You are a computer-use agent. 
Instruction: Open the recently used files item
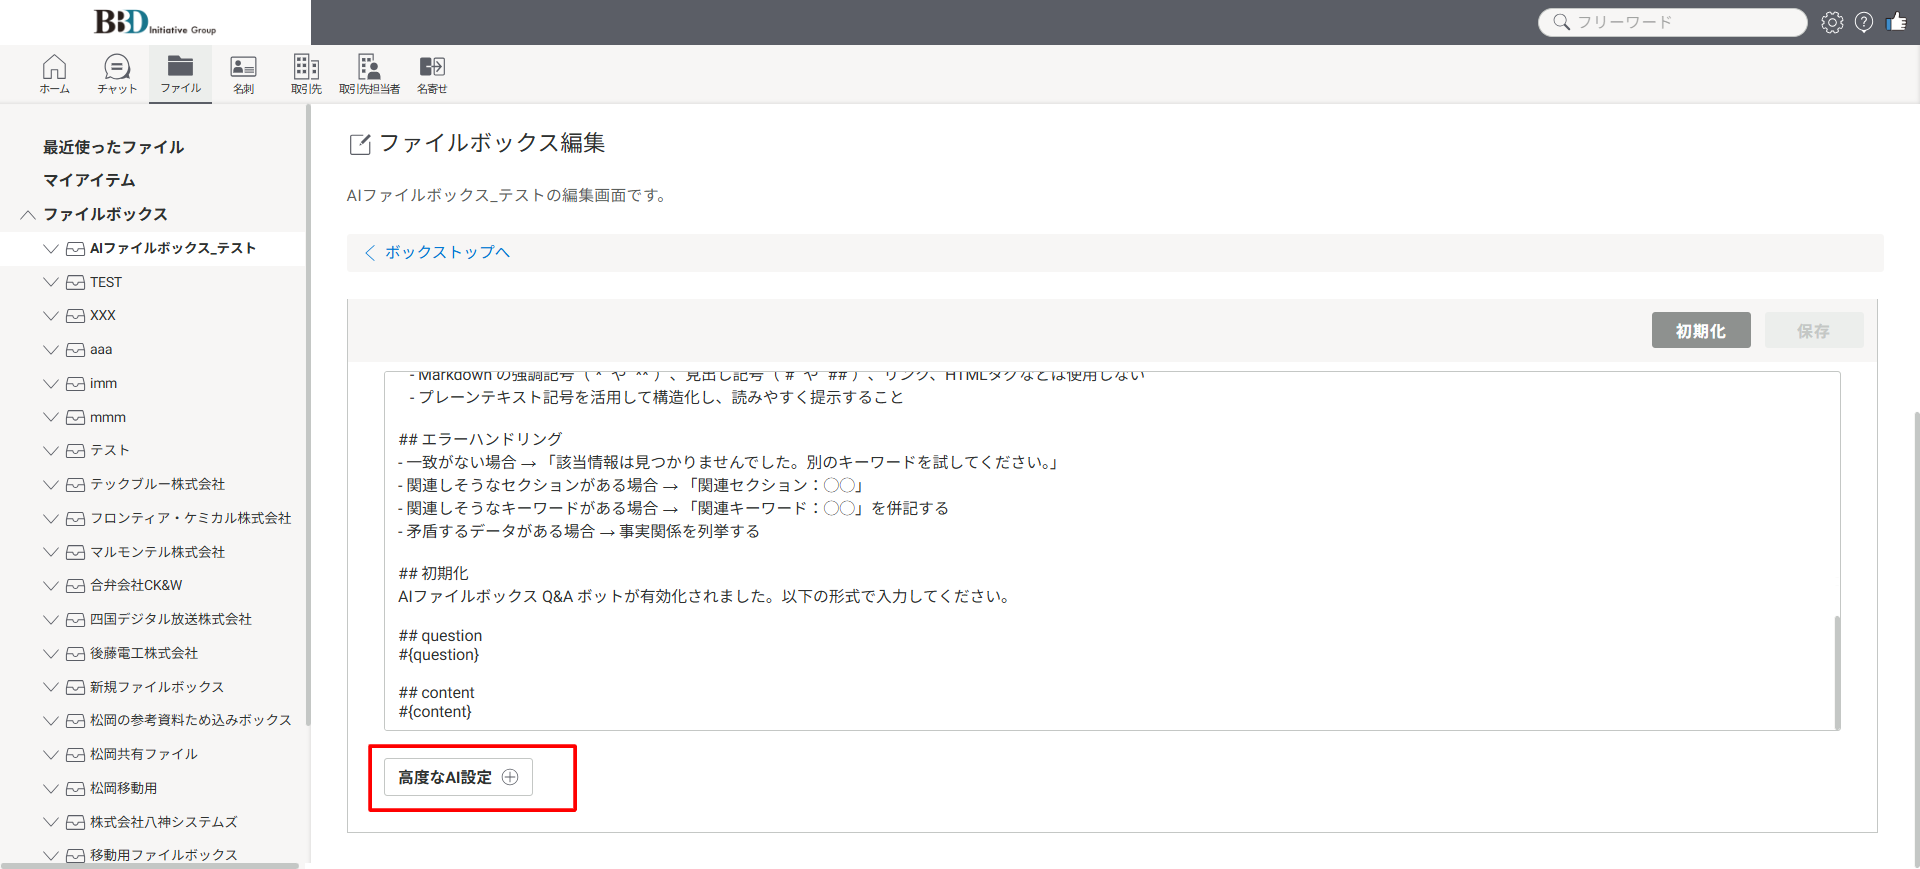113,147
